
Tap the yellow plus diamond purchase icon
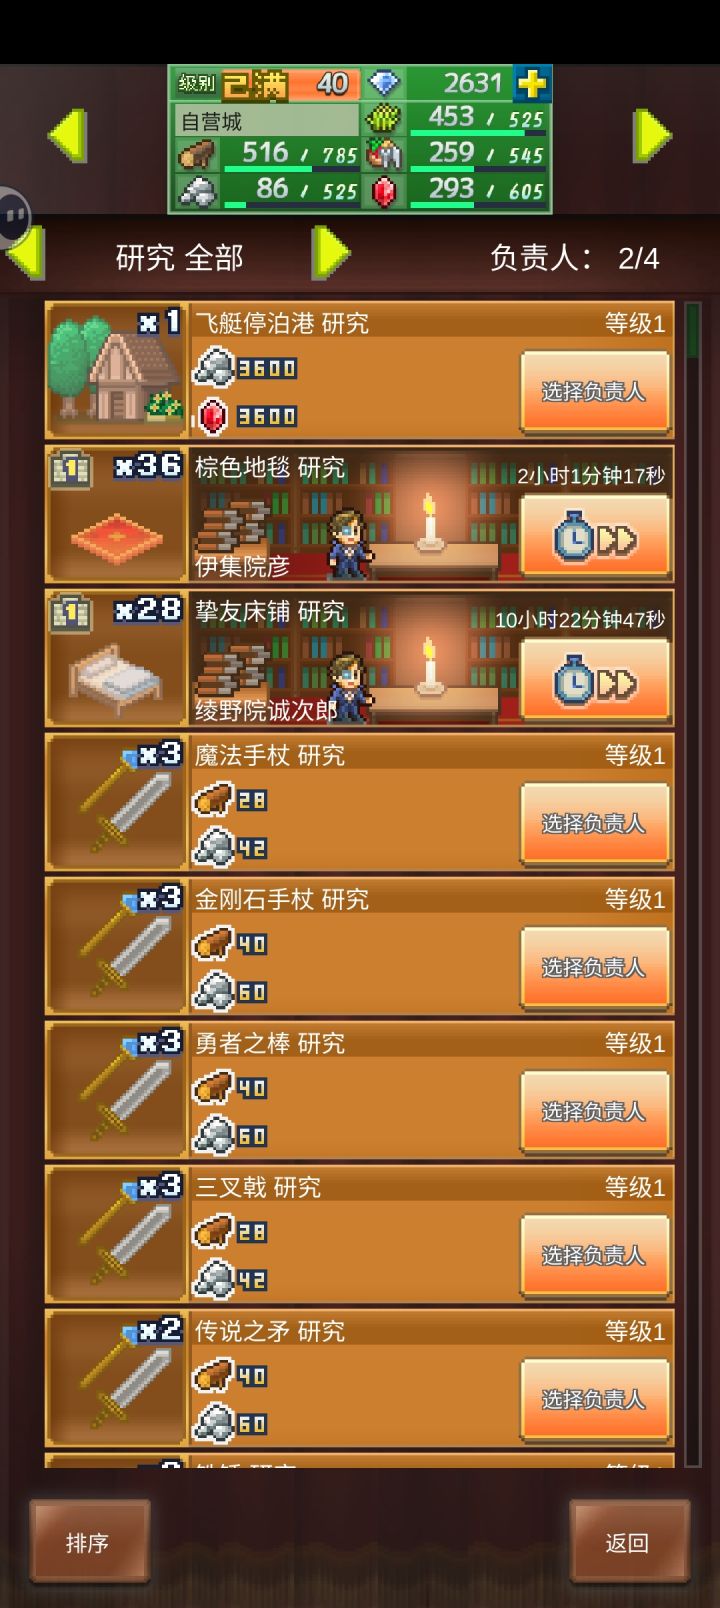(x=532, y=84)
